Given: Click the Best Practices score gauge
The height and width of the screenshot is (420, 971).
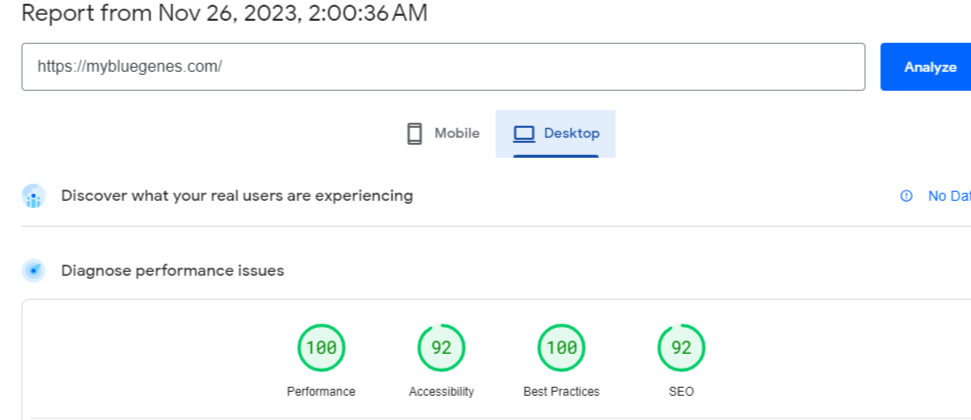Looking at the screenshot, I should point(561,348).
